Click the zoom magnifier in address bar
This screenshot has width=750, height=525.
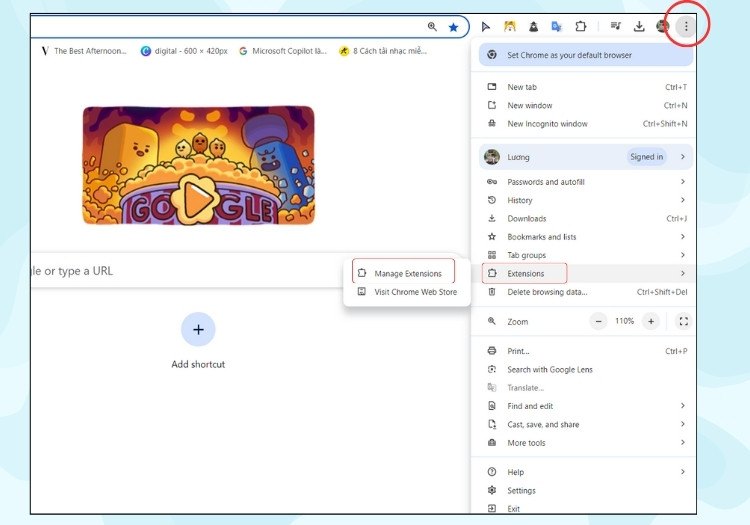click(432, 27)
